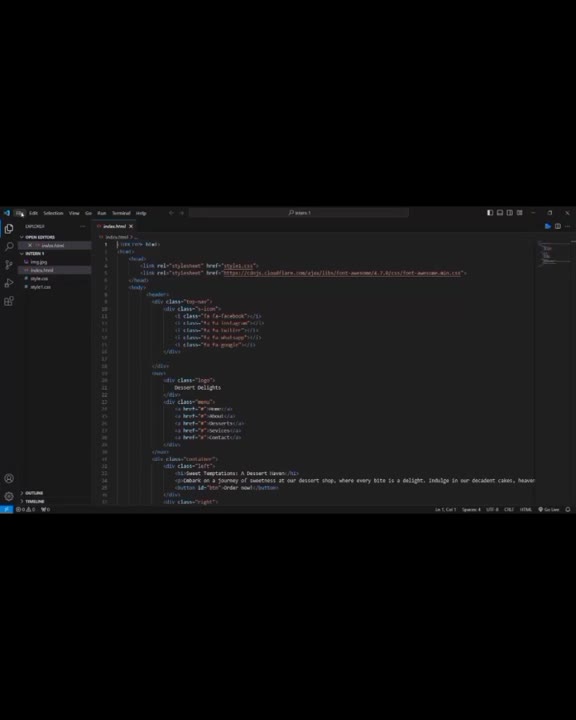Go forward using the navigation arrow
This screenshot has width=576, height=720.
pyautogui.click(x=182, y=213)
